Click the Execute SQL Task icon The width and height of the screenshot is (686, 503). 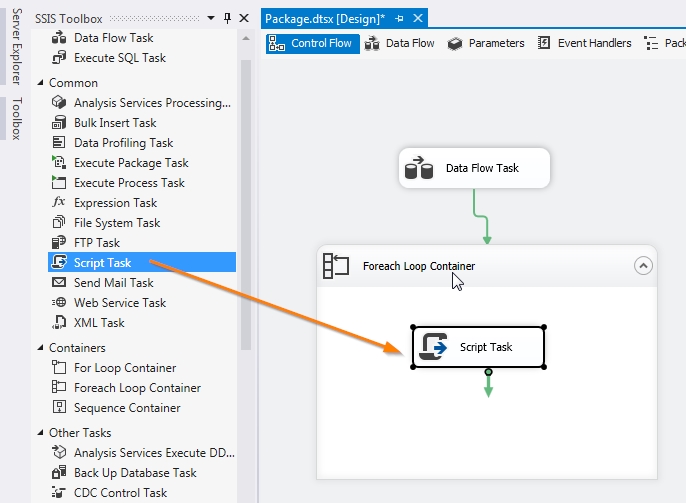point(59,58)
